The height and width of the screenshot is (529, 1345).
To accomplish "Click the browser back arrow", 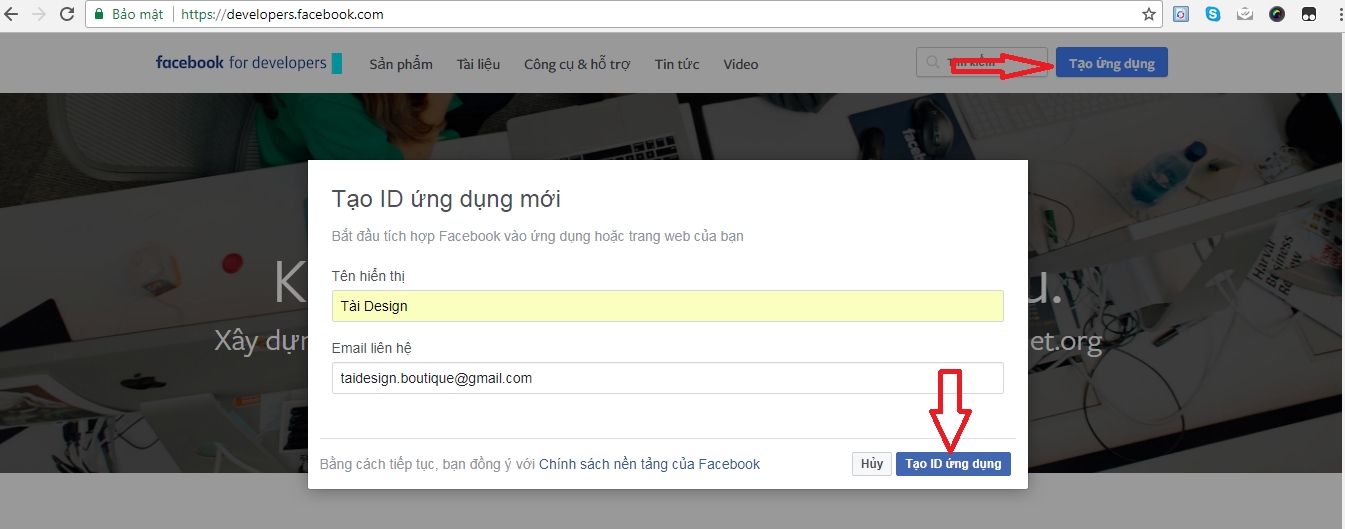I will coord(12,15).
